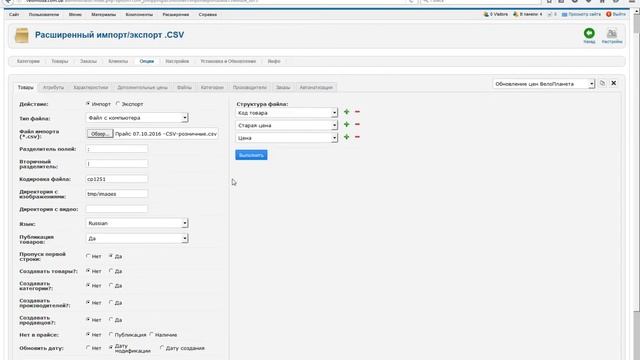Image resolution: width=640 pixels, height=360 pixels.
Task: Select Экспорт action
Action: click(118, 104)
